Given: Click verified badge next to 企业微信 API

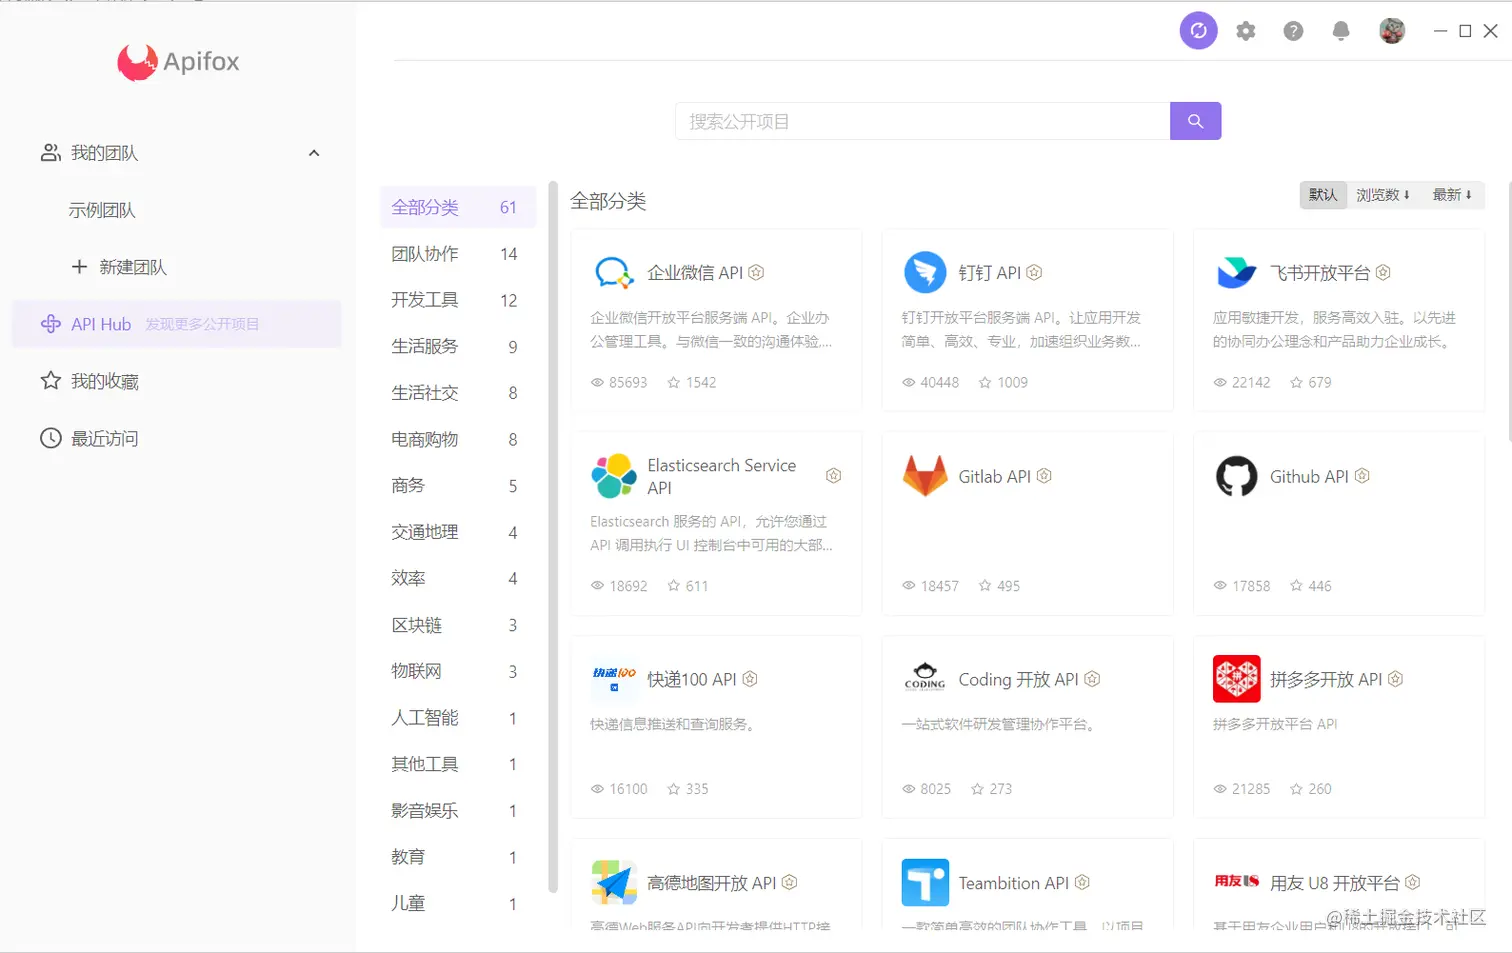Looking at the screenshot, I should click(757, 272).
